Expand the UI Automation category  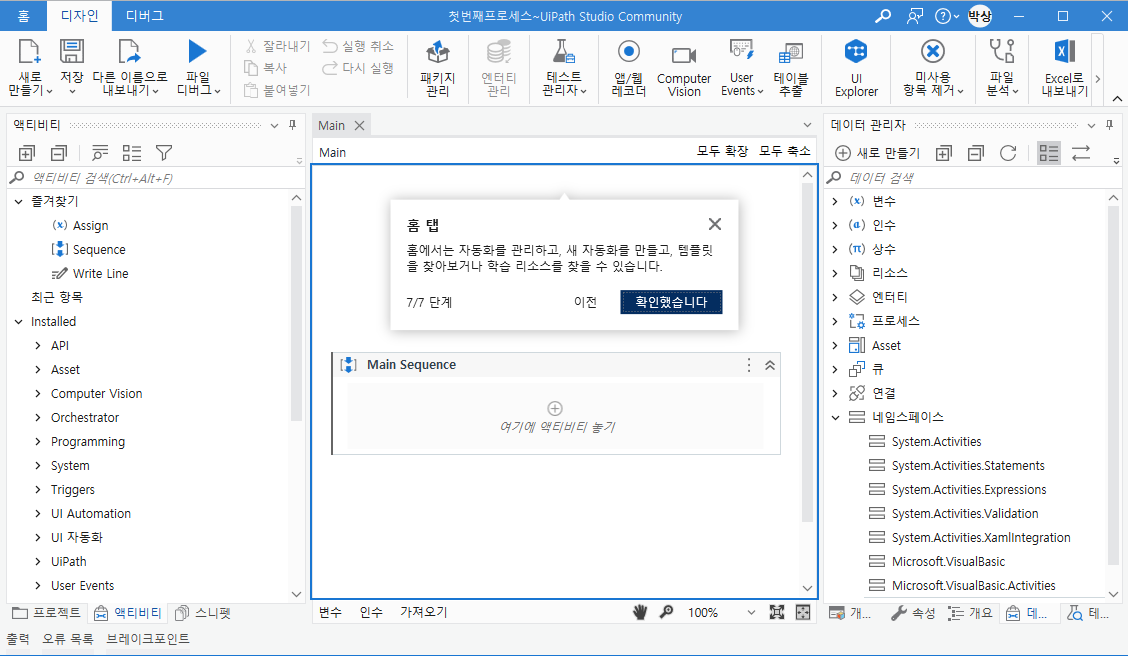pyautogui.click(x=38, y=514)
